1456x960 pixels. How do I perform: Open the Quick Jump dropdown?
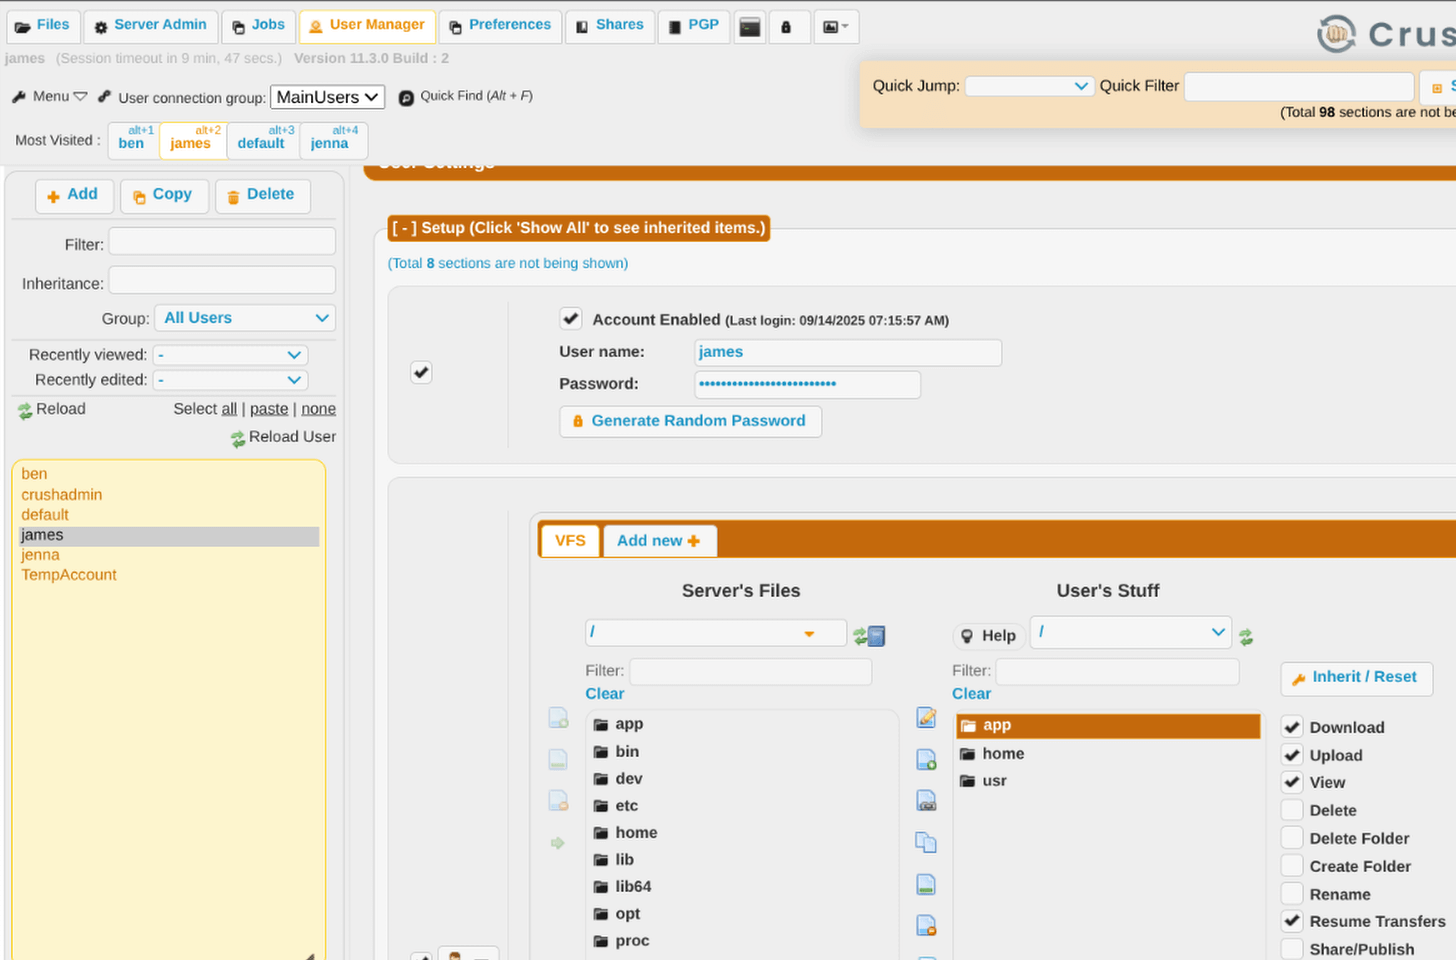pos(1029,86)
